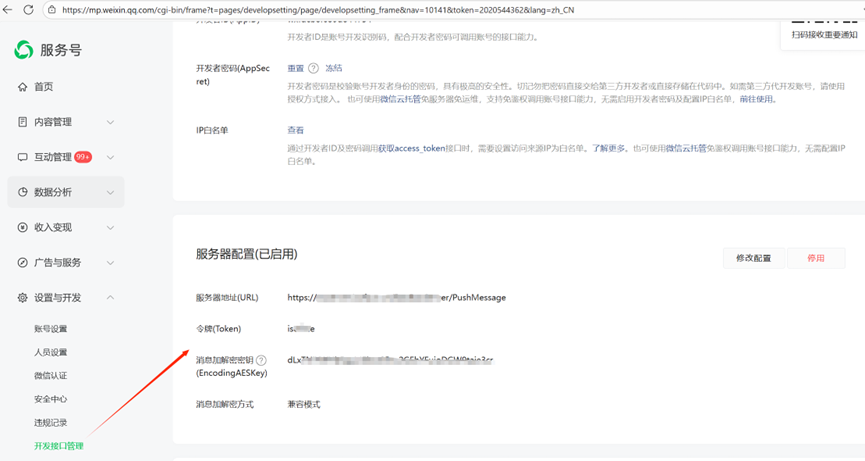Go to 安全中心 in the sidebar
Image resolution: width=865 pixels, height=461 pixels.
pyautogui.click(x=50, y=399)
